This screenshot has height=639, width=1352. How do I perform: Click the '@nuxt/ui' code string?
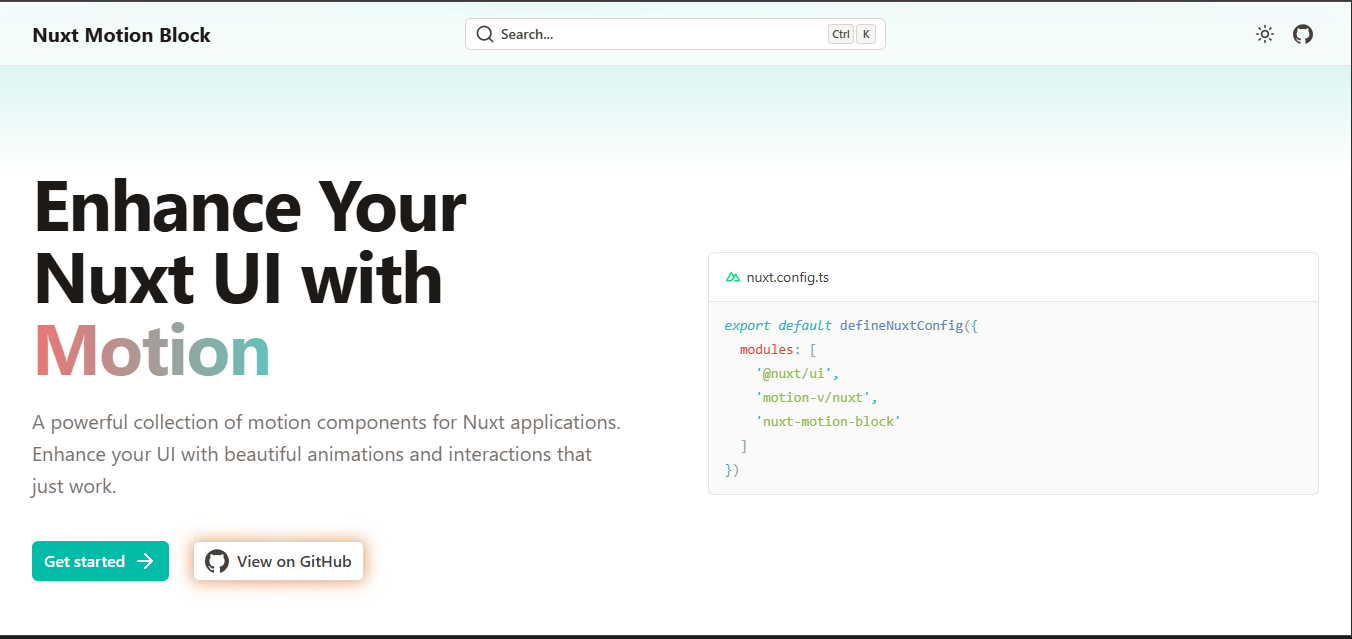click(798, 373)
